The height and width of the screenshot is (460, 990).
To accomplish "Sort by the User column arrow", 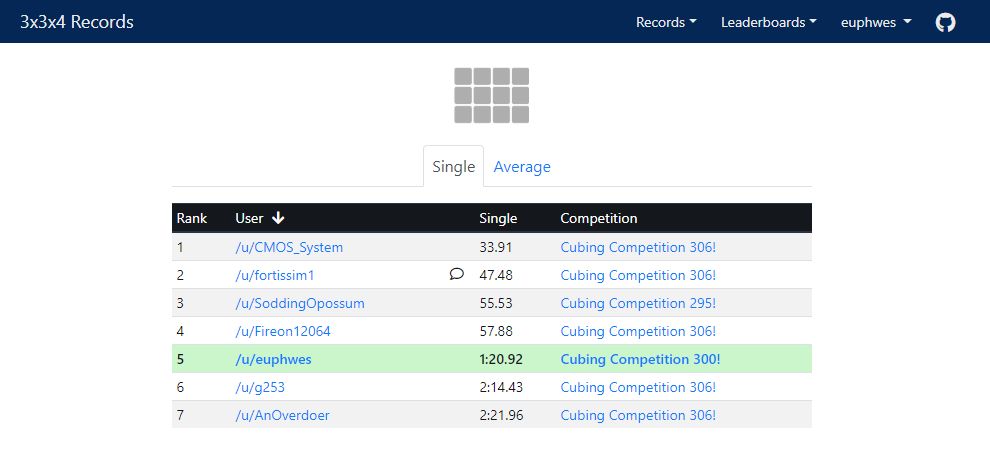I will 278,218.
